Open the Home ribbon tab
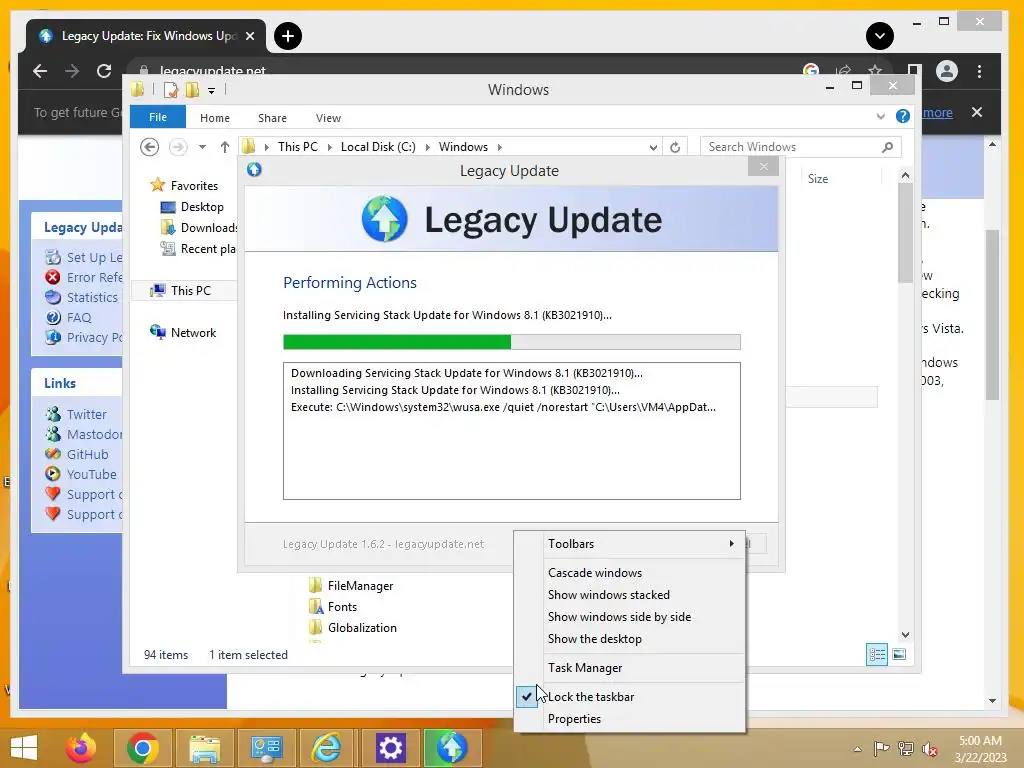 215,118
